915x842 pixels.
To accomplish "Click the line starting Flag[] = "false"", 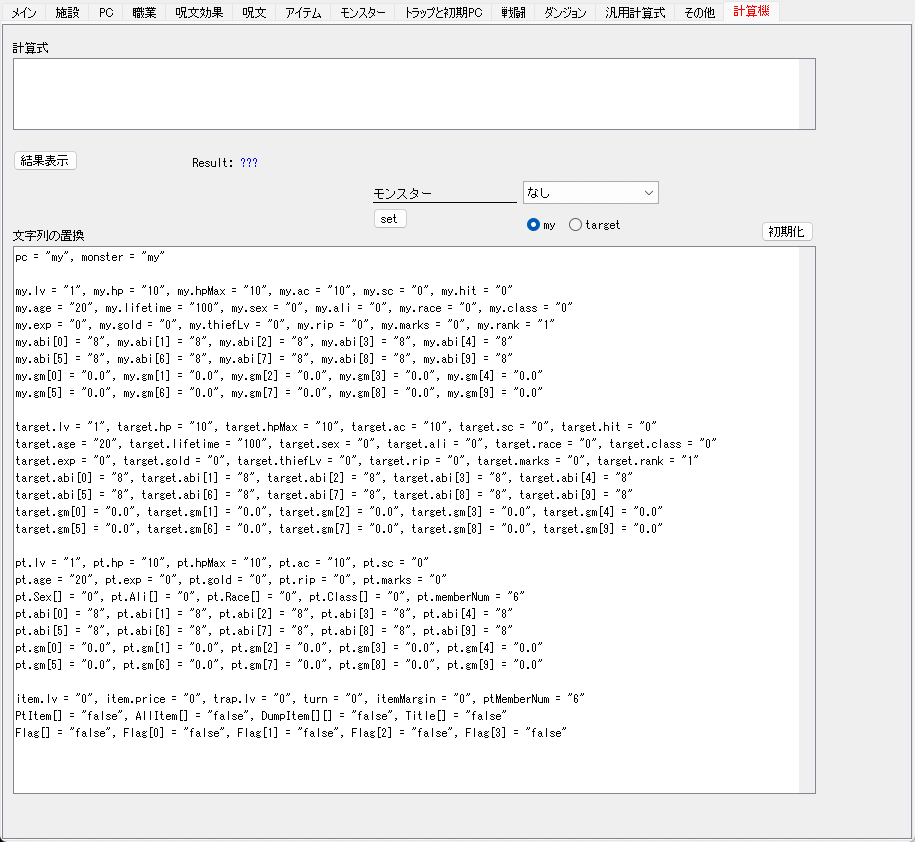I will pyautogui.click(x=291, y=733).
